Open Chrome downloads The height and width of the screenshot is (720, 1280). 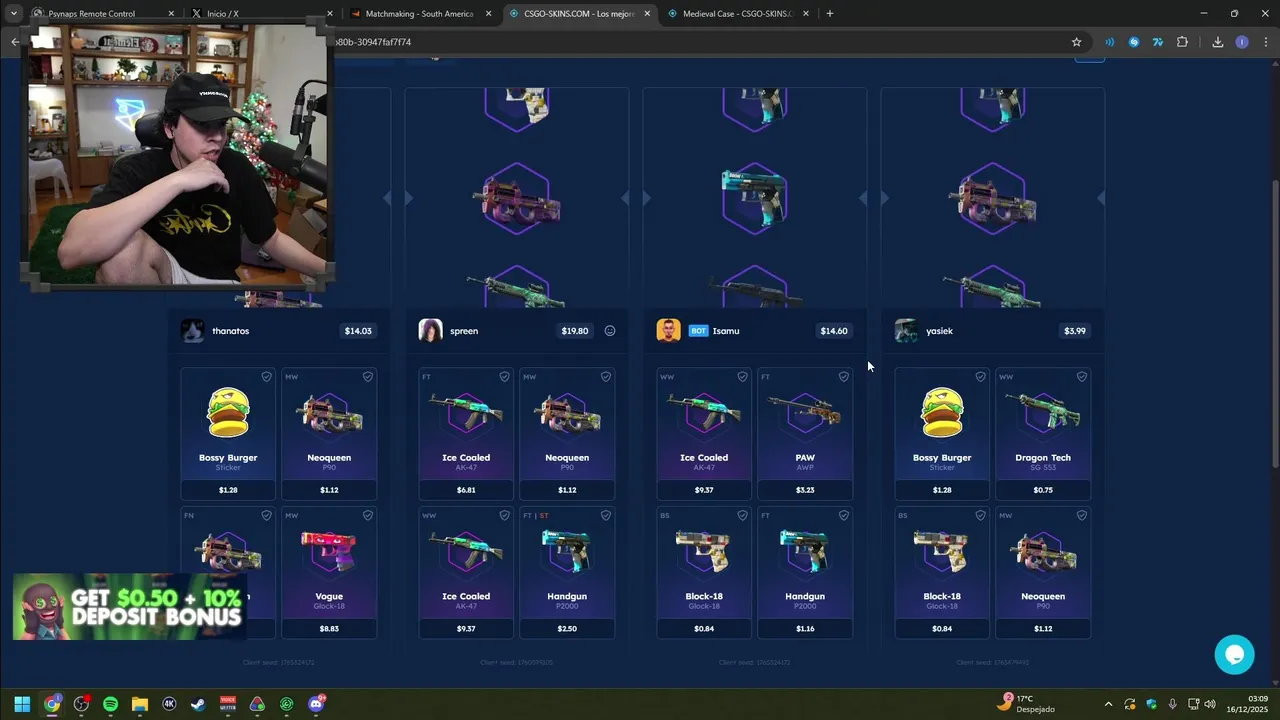tap(1218, 42)
